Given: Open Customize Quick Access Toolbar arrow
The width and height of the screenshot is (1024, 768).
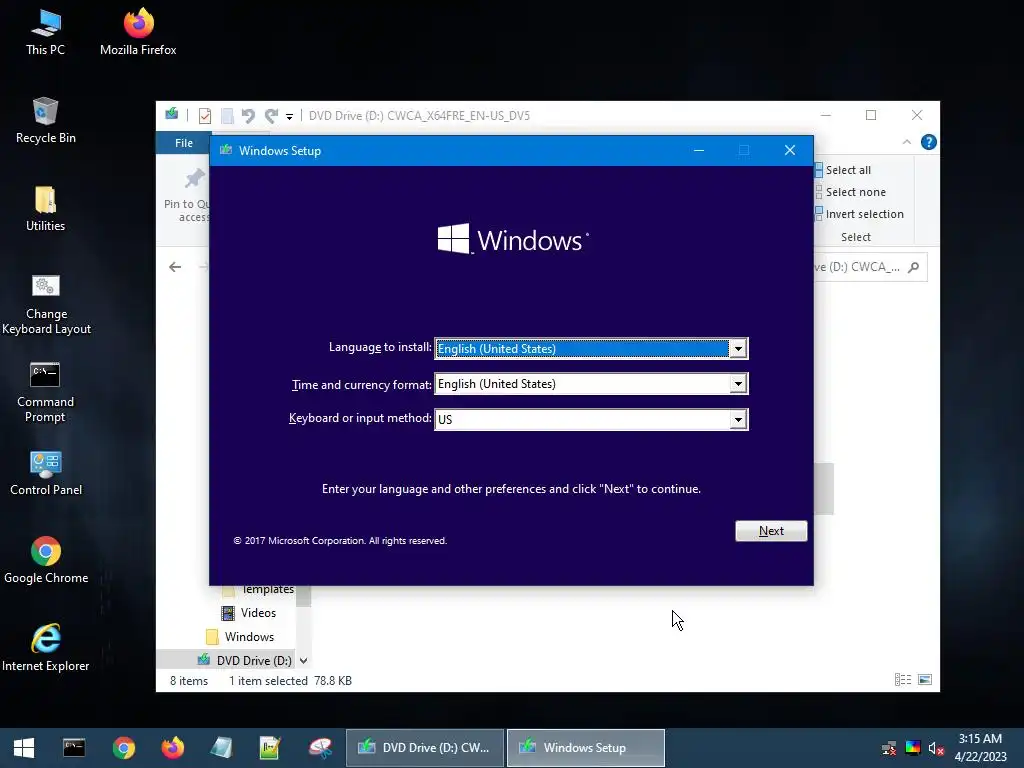Looking at the screenshot, I should tap(289, 117).
